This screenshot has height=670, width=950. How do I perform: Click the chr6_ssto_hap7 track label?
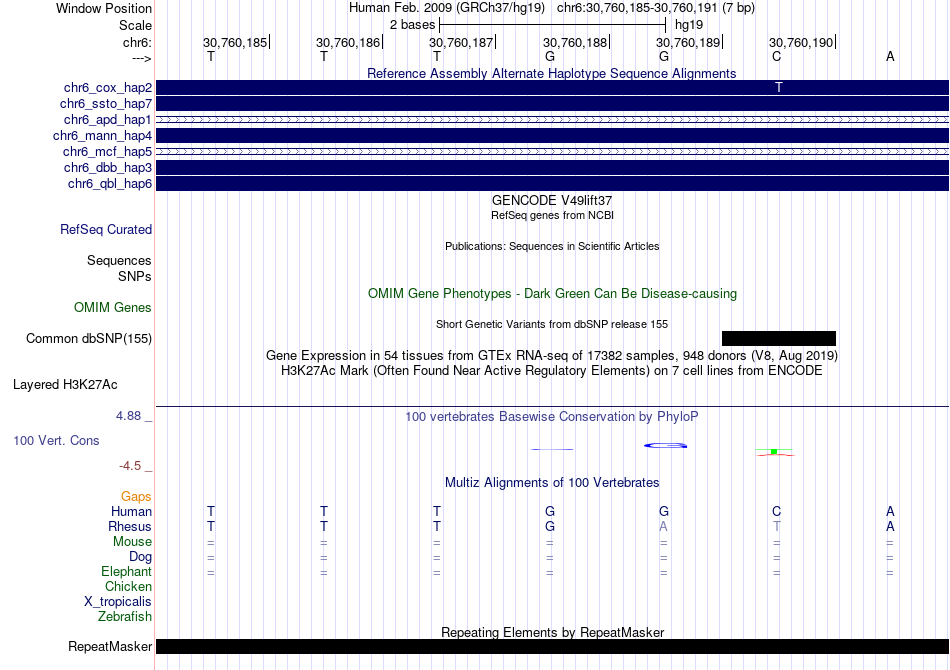tap(106, 104)
